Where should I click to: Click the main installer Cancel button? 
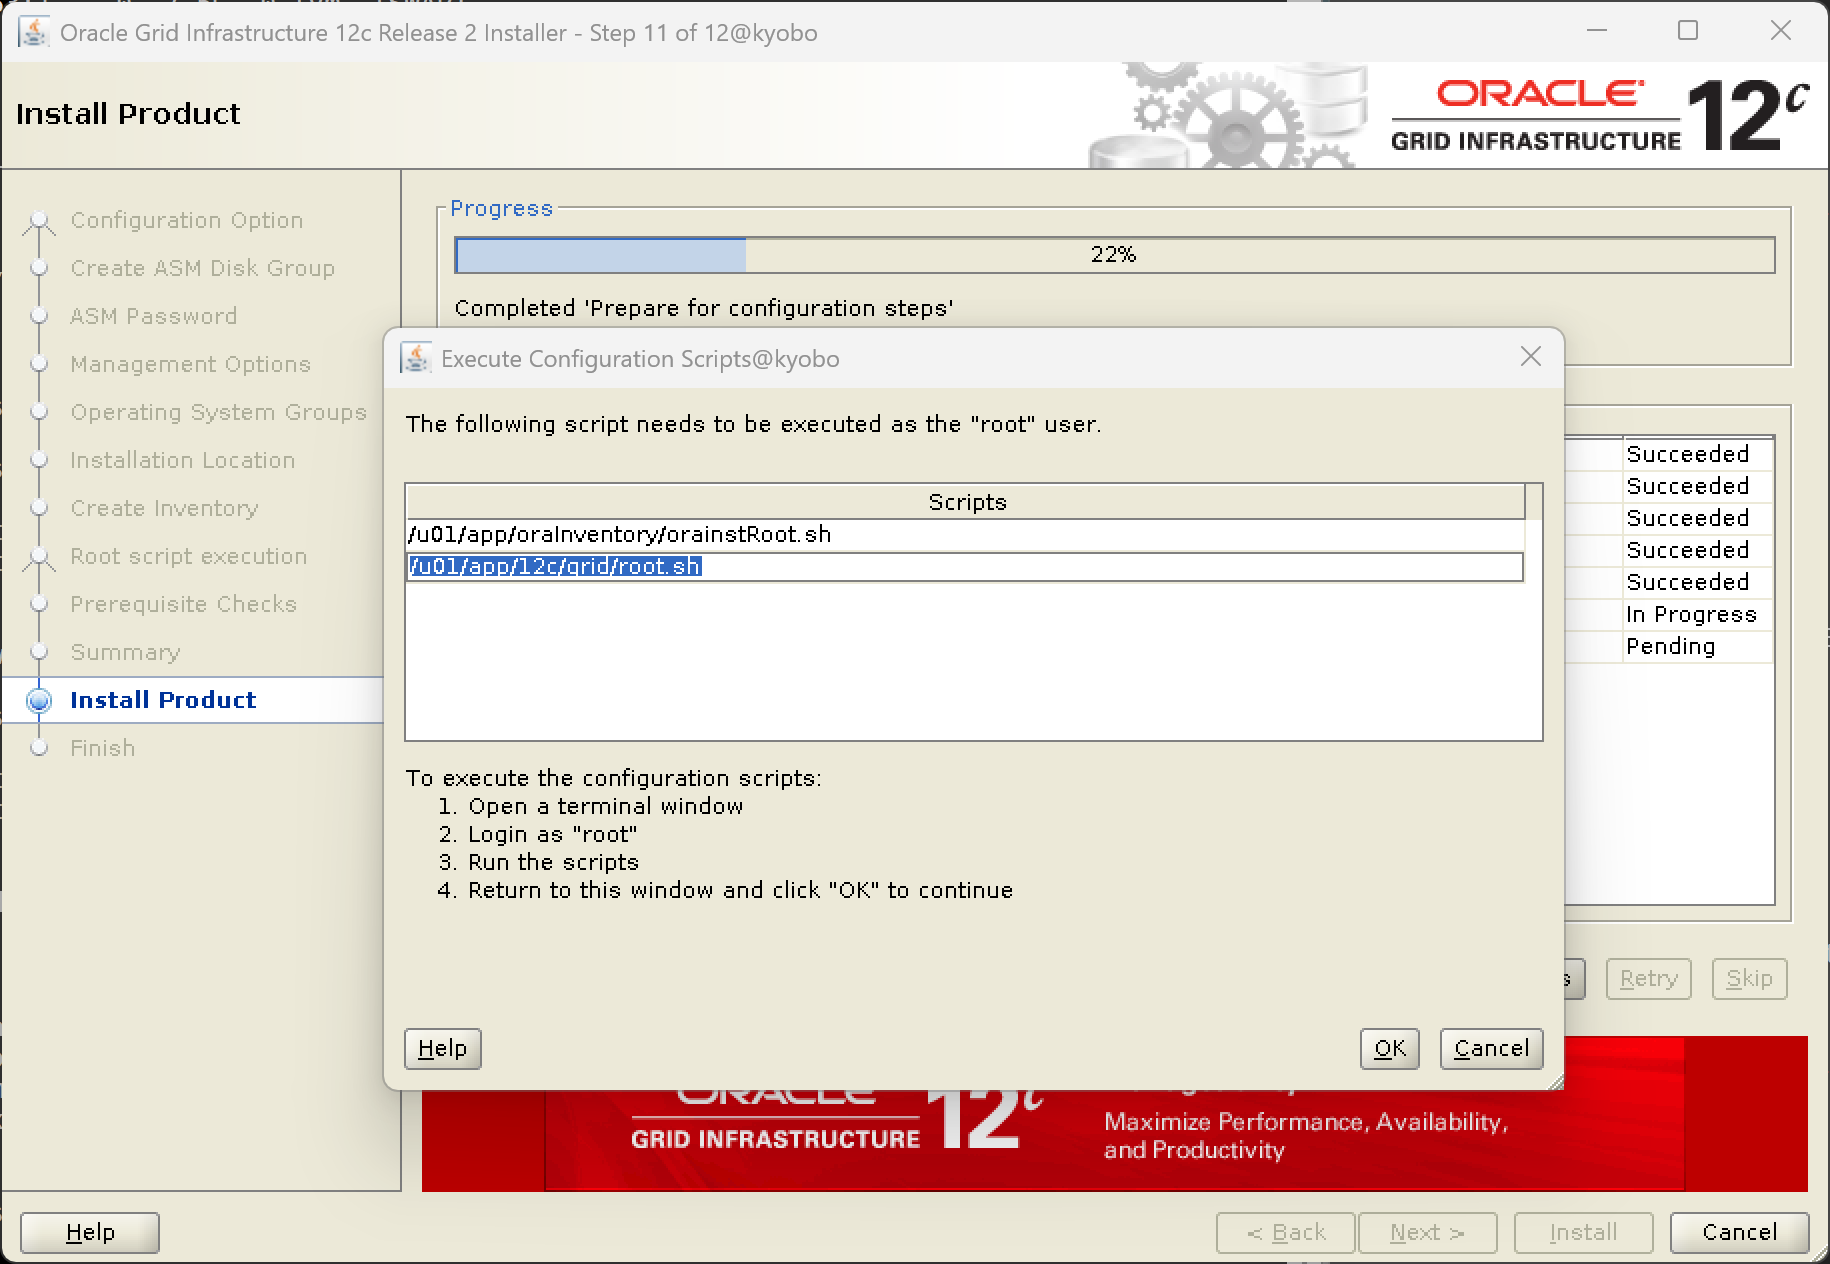pos(1739,1232)
